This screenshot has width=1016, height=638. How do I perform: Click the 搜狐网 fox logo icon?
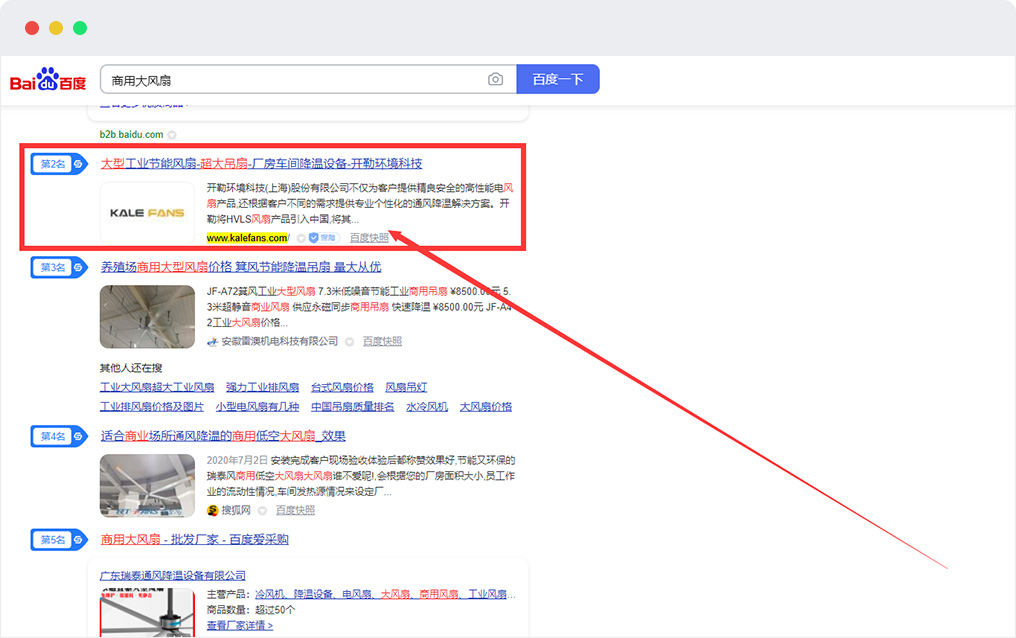[213, 510]
